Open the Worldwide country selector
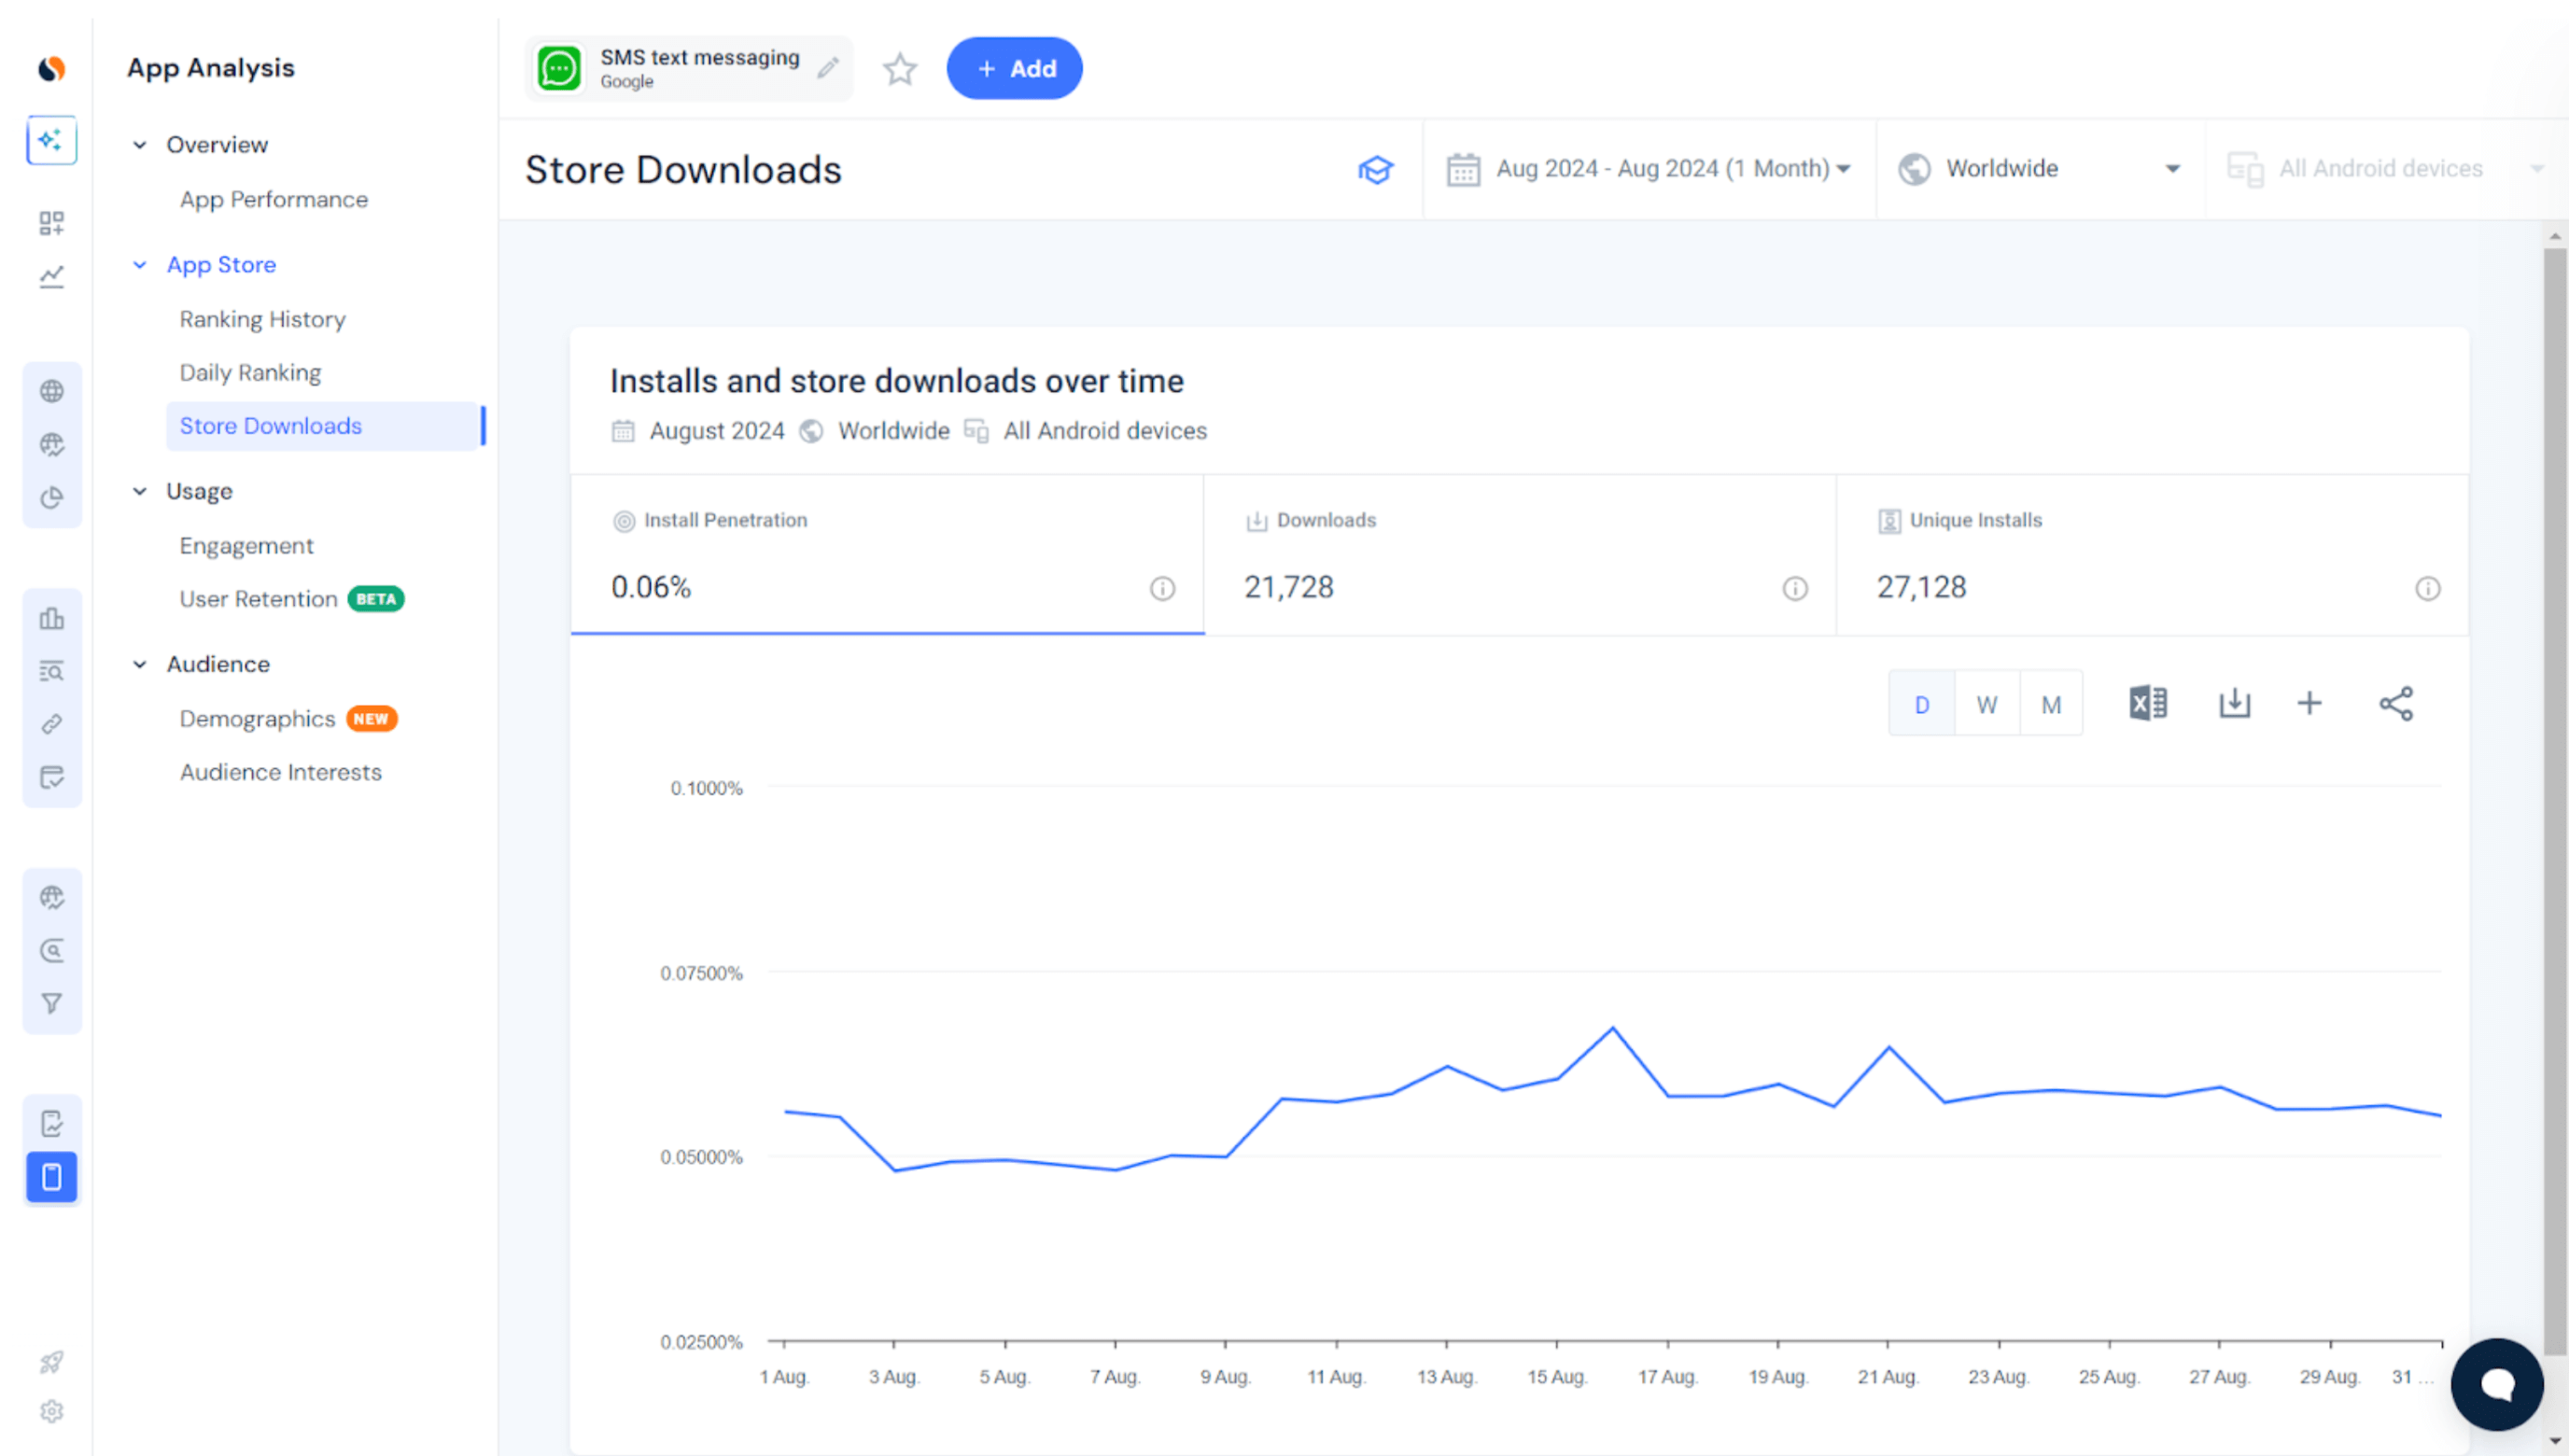This screenshot has height=1456, width=2569. click(2038, 168)
